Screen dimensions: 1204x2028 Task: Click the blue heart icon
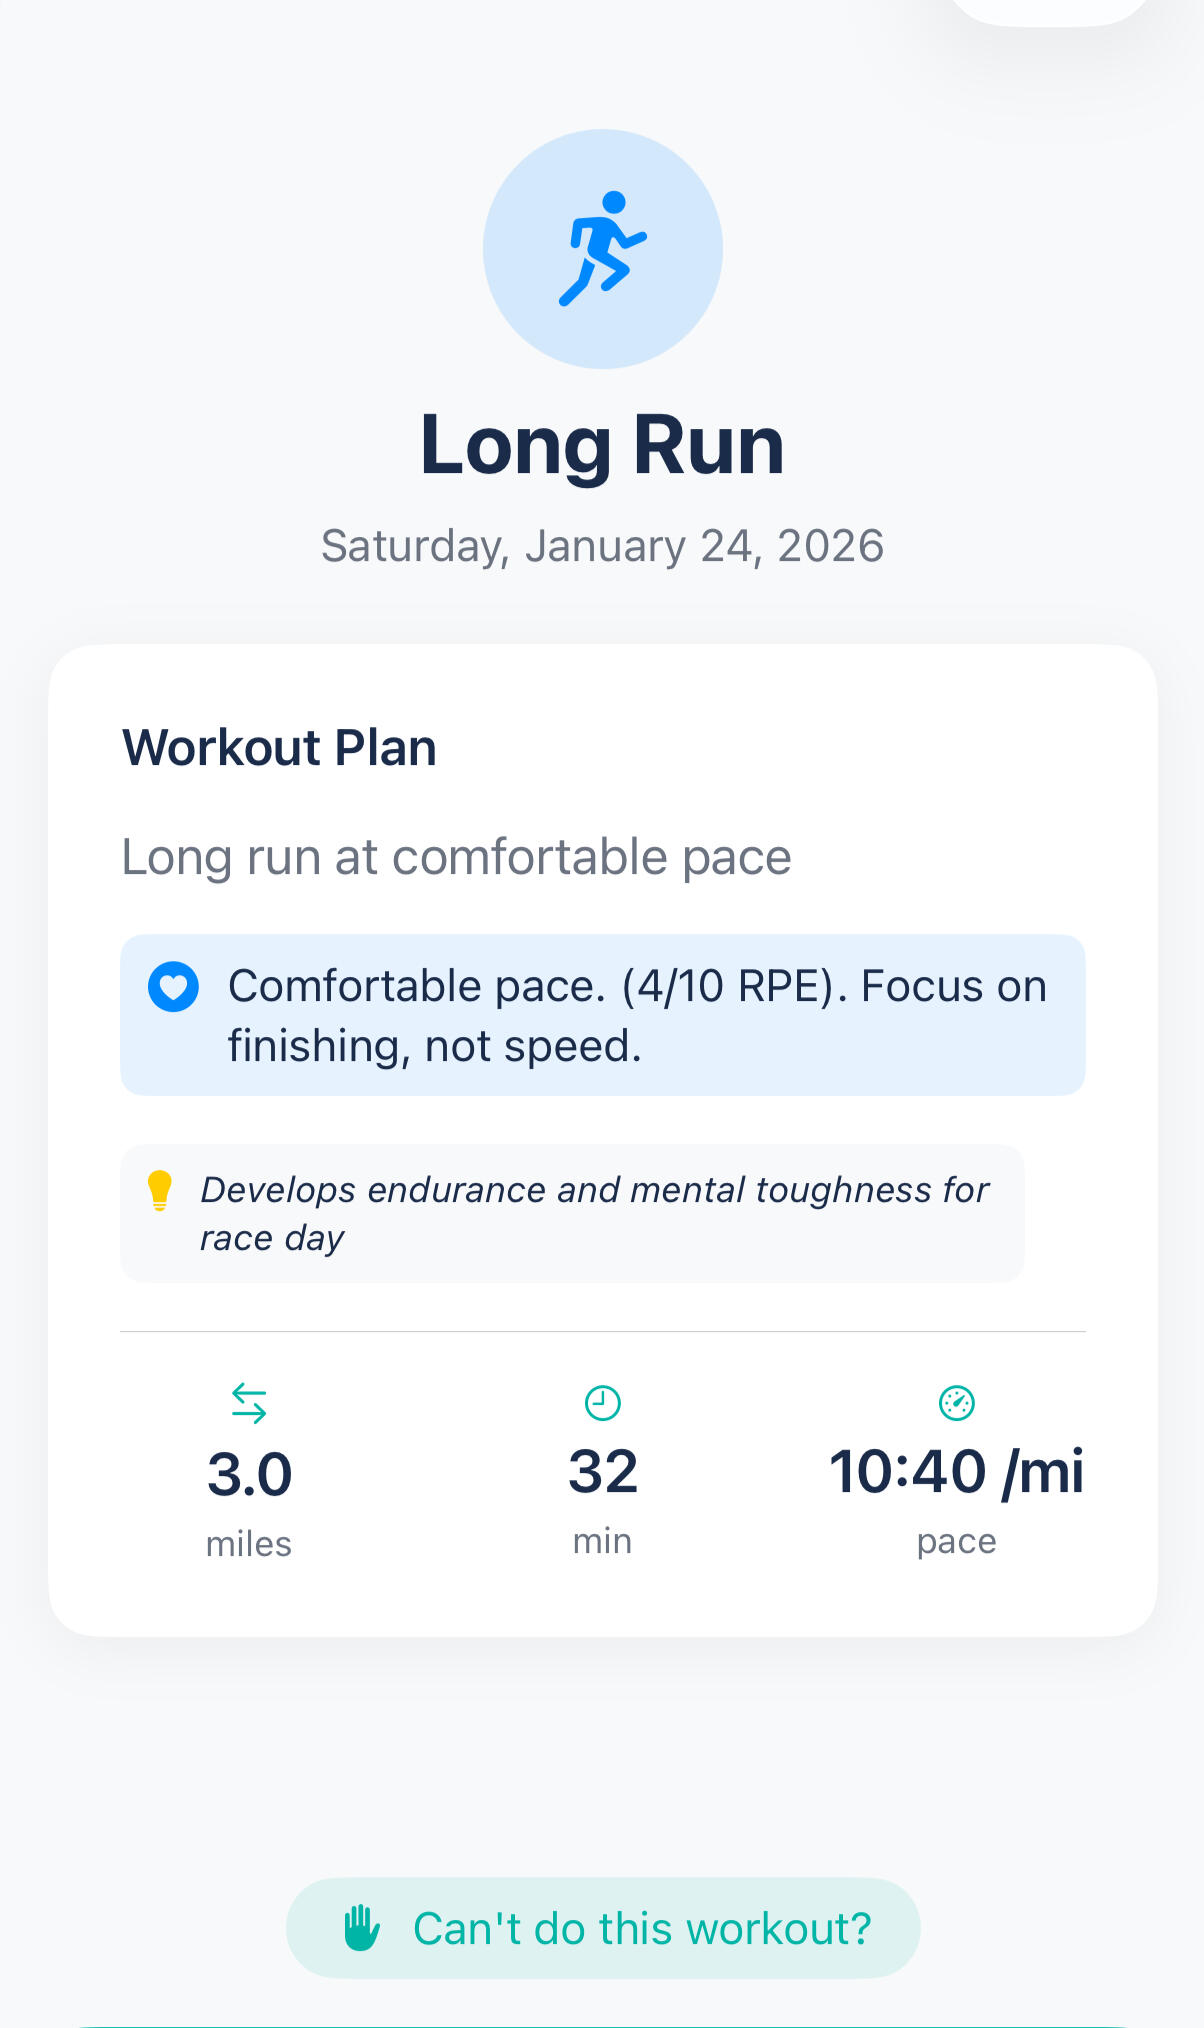pos(173,987)
